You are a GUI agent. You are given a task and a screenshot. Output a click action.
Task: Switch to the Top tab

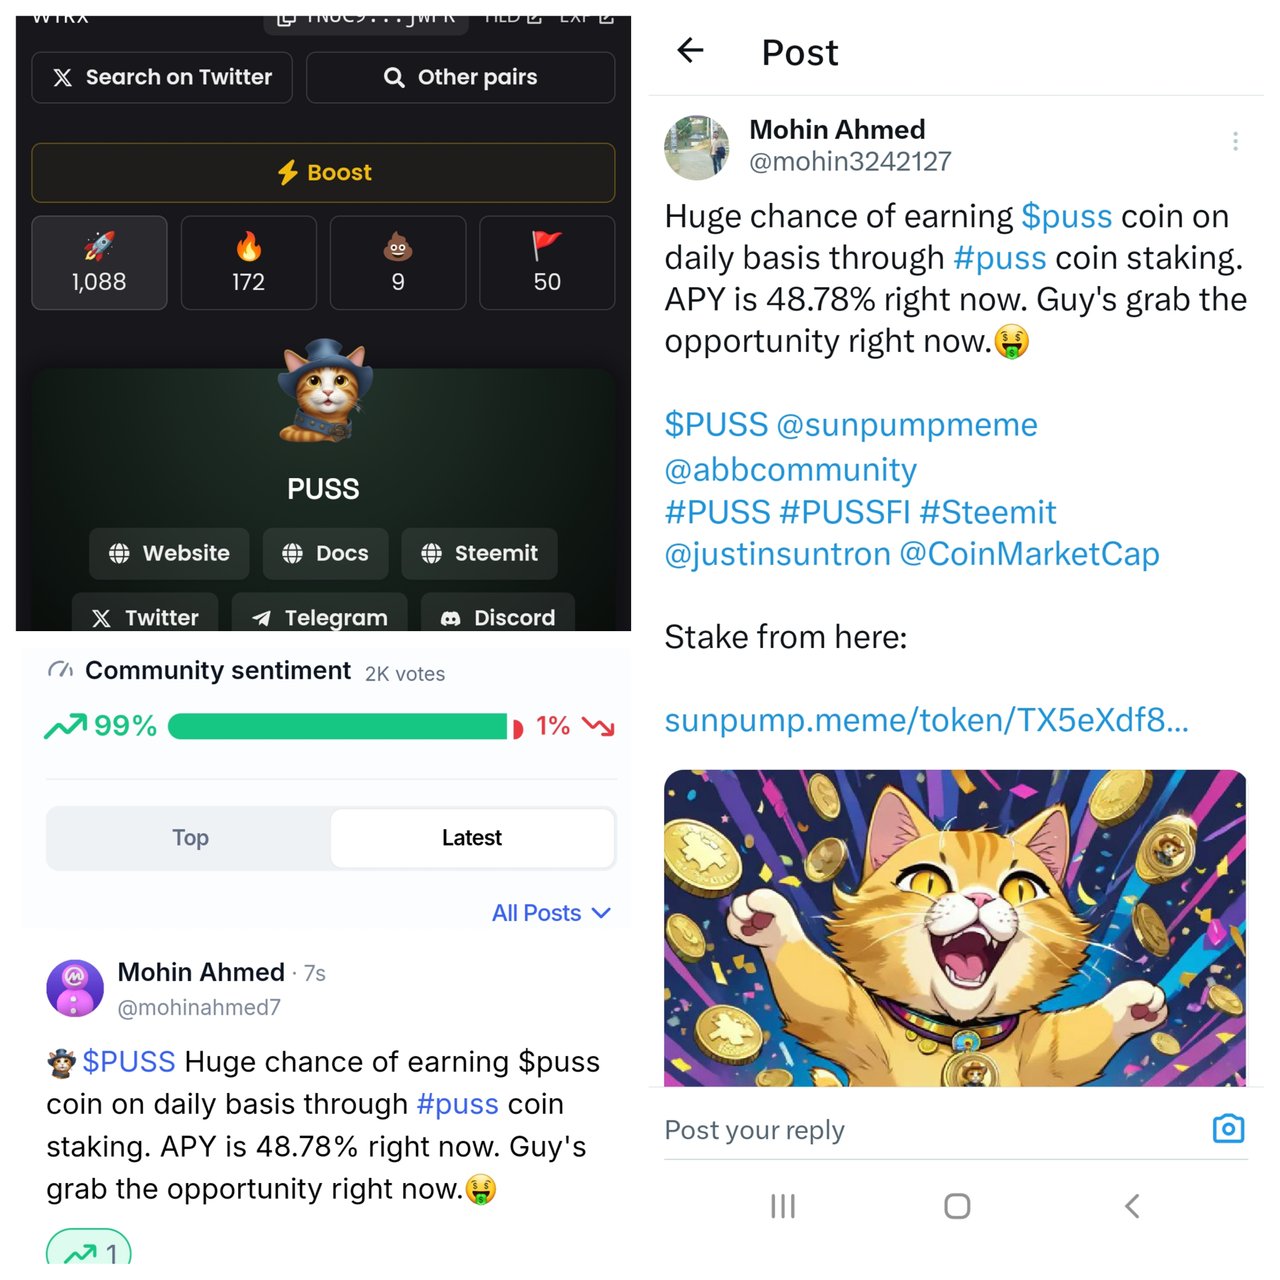(190, 838)
